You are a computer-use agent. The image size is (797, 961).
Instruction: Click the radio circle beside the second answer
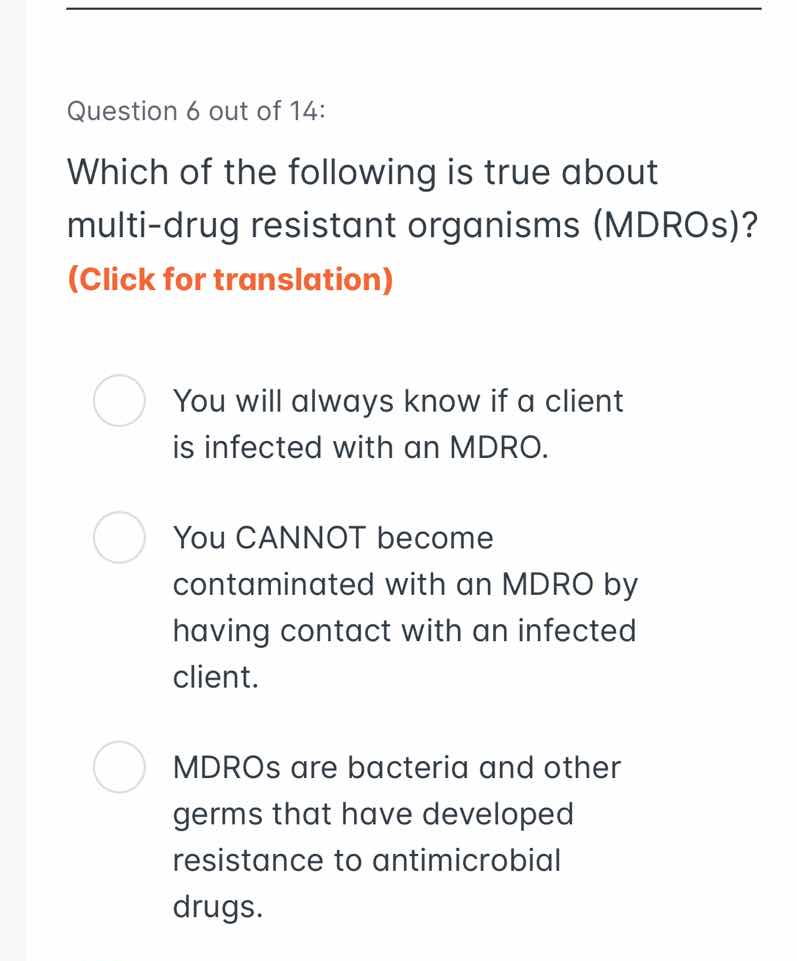point(118,538)
